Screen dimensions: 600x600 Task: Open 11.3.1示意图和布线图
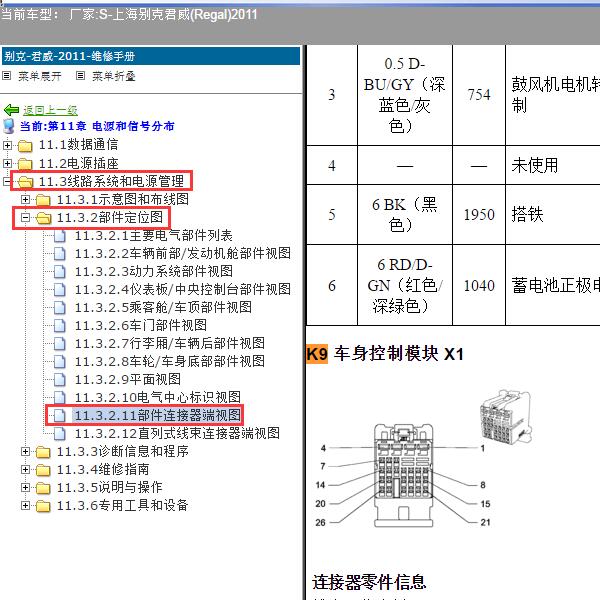coord(122,199)
